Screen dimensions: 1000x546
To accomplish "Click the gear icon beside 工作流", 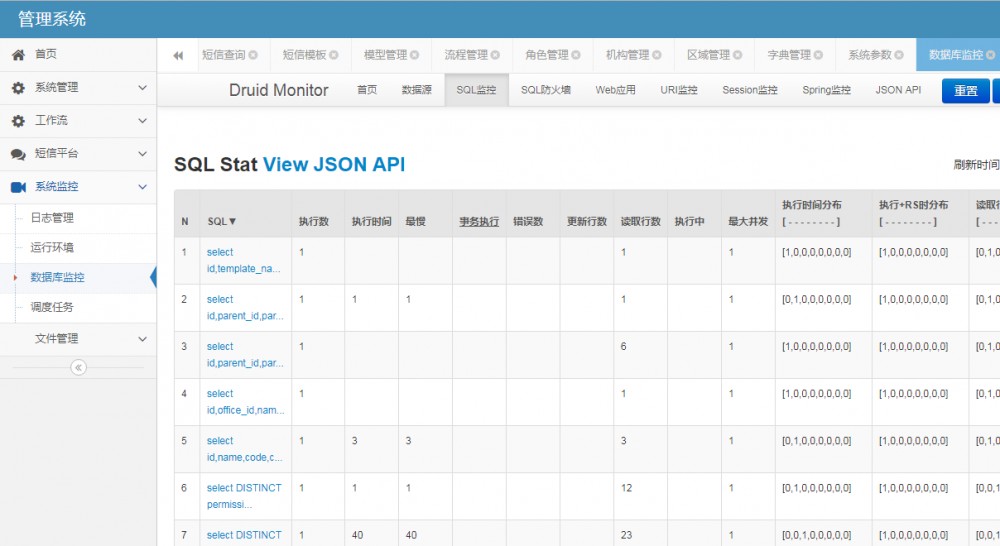I will (18, 121).
